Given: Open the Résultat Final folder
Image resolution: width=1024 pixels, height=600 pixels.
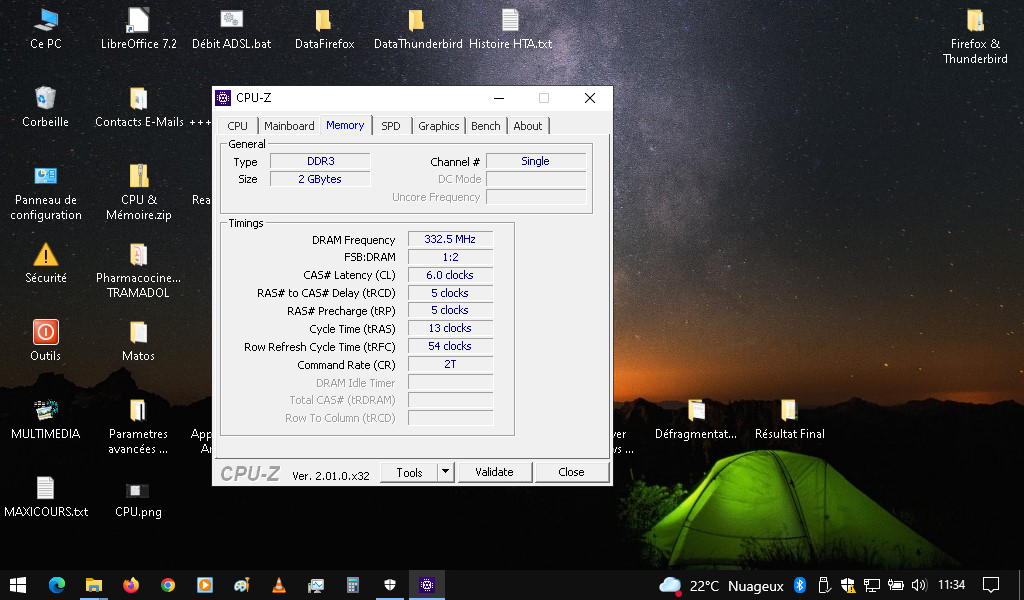Looking at the screenshot, I should (x=789, y=411).
